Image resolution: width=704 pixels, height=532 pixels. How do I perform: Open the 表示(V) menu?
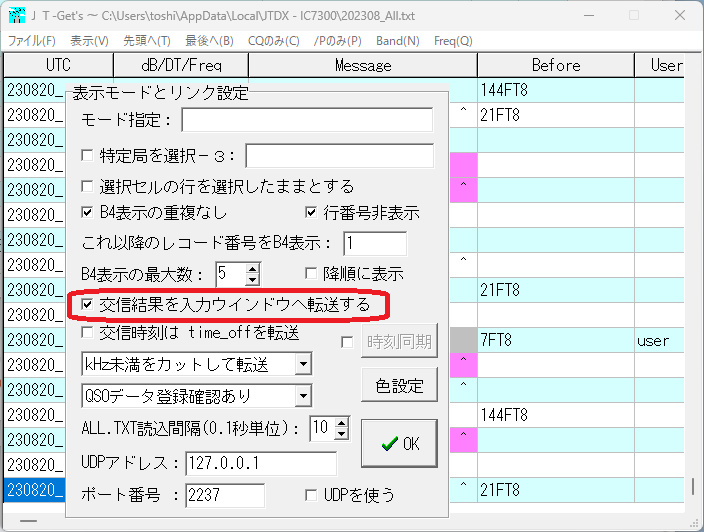coord(89,41)
